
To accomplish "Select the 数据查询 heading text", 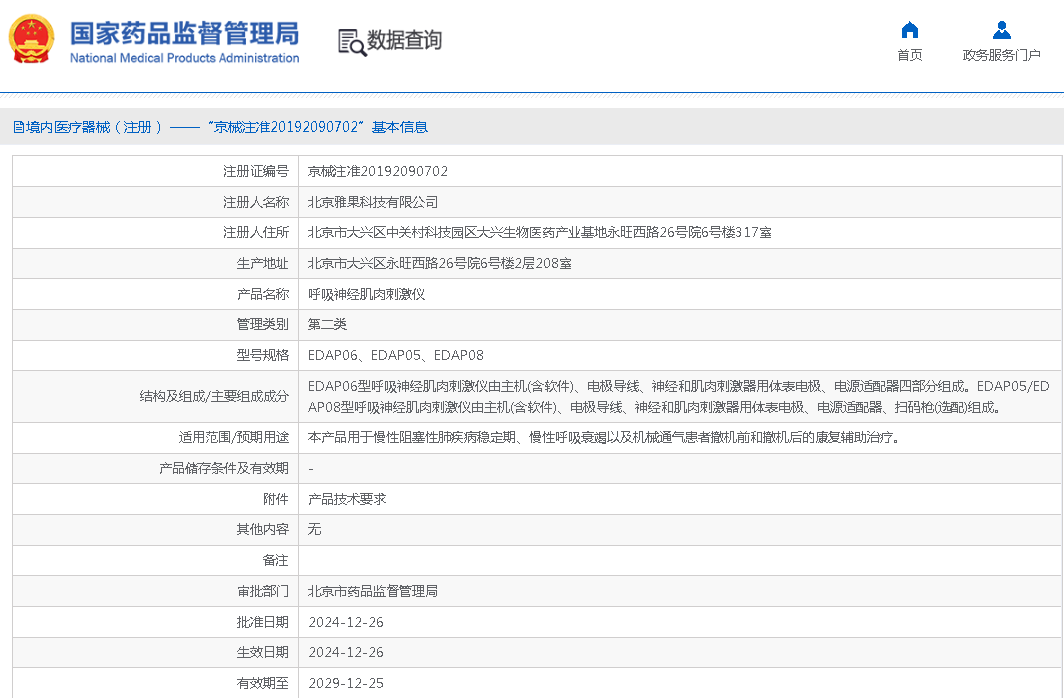I will pyautogui.click(x=404, y=41).
